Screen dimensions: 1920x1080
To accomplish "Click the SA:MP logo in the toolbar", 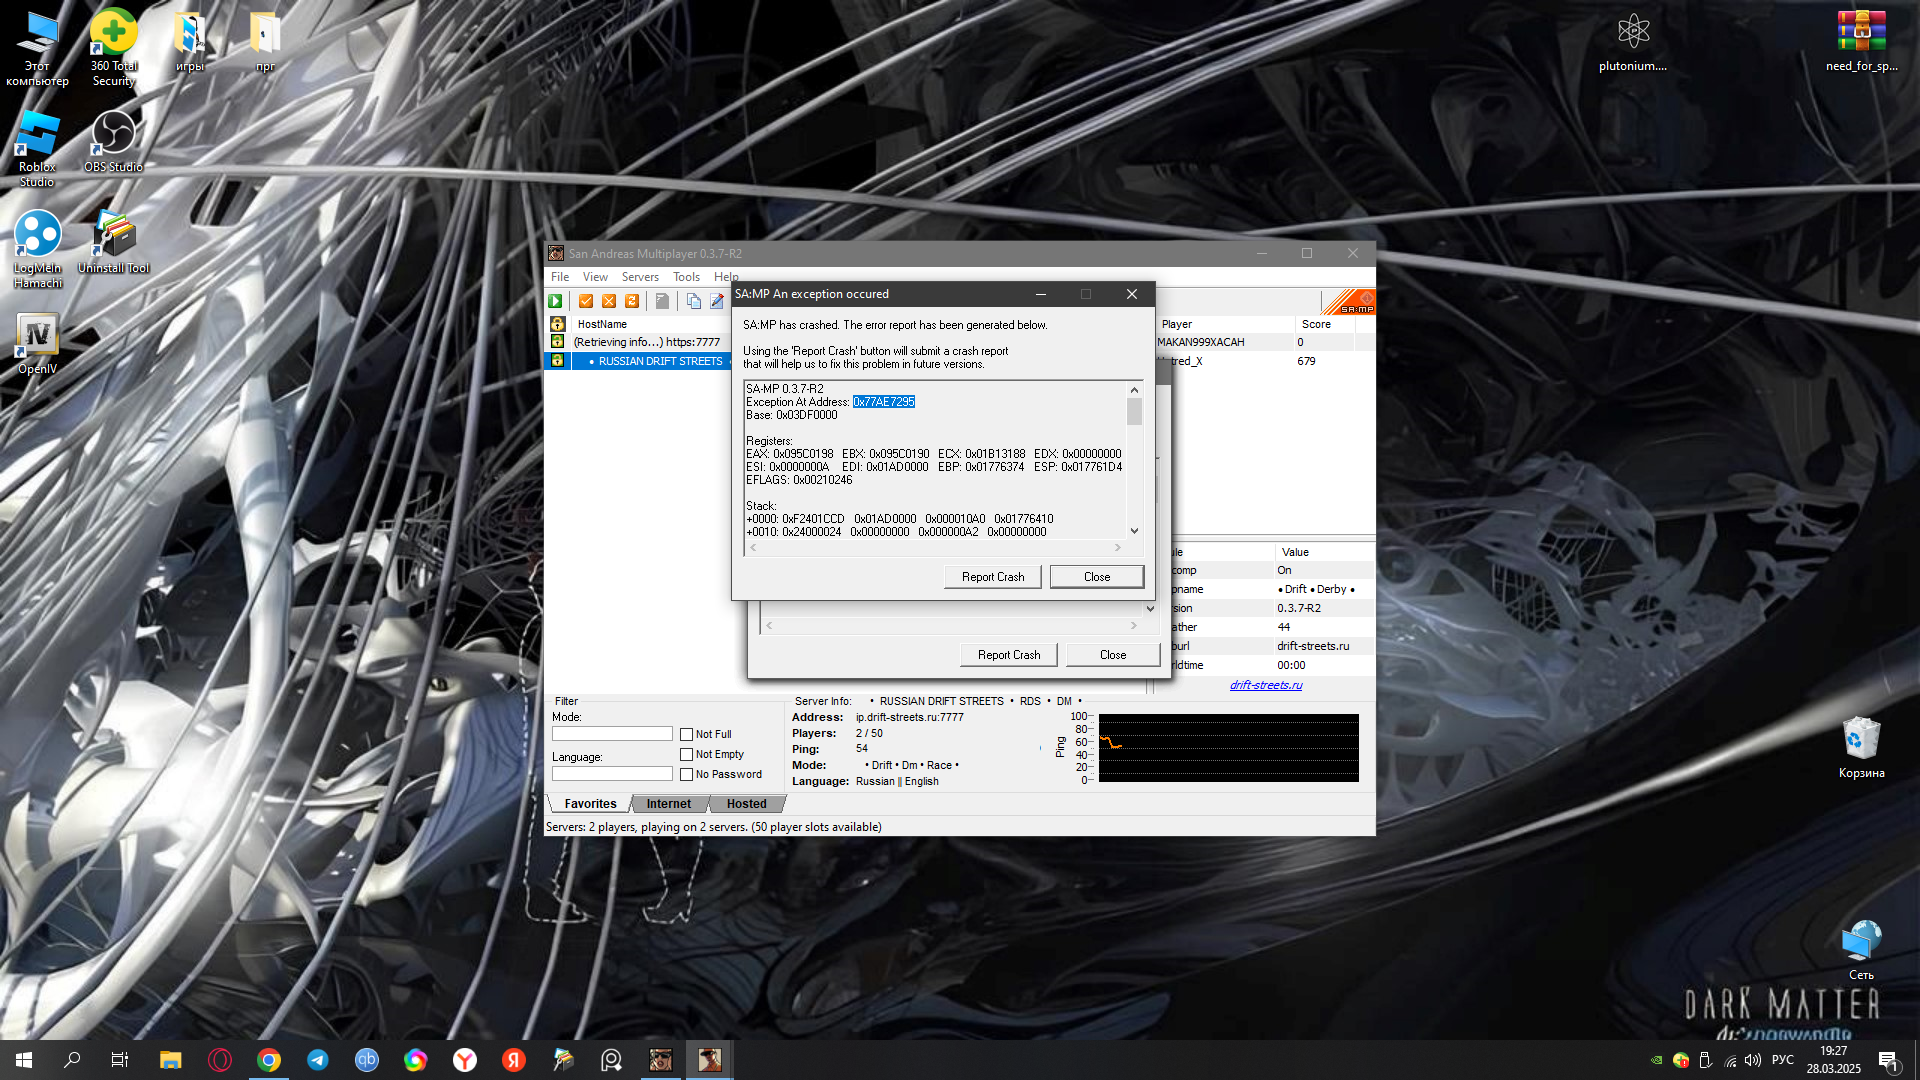I will click(1349, 302).
